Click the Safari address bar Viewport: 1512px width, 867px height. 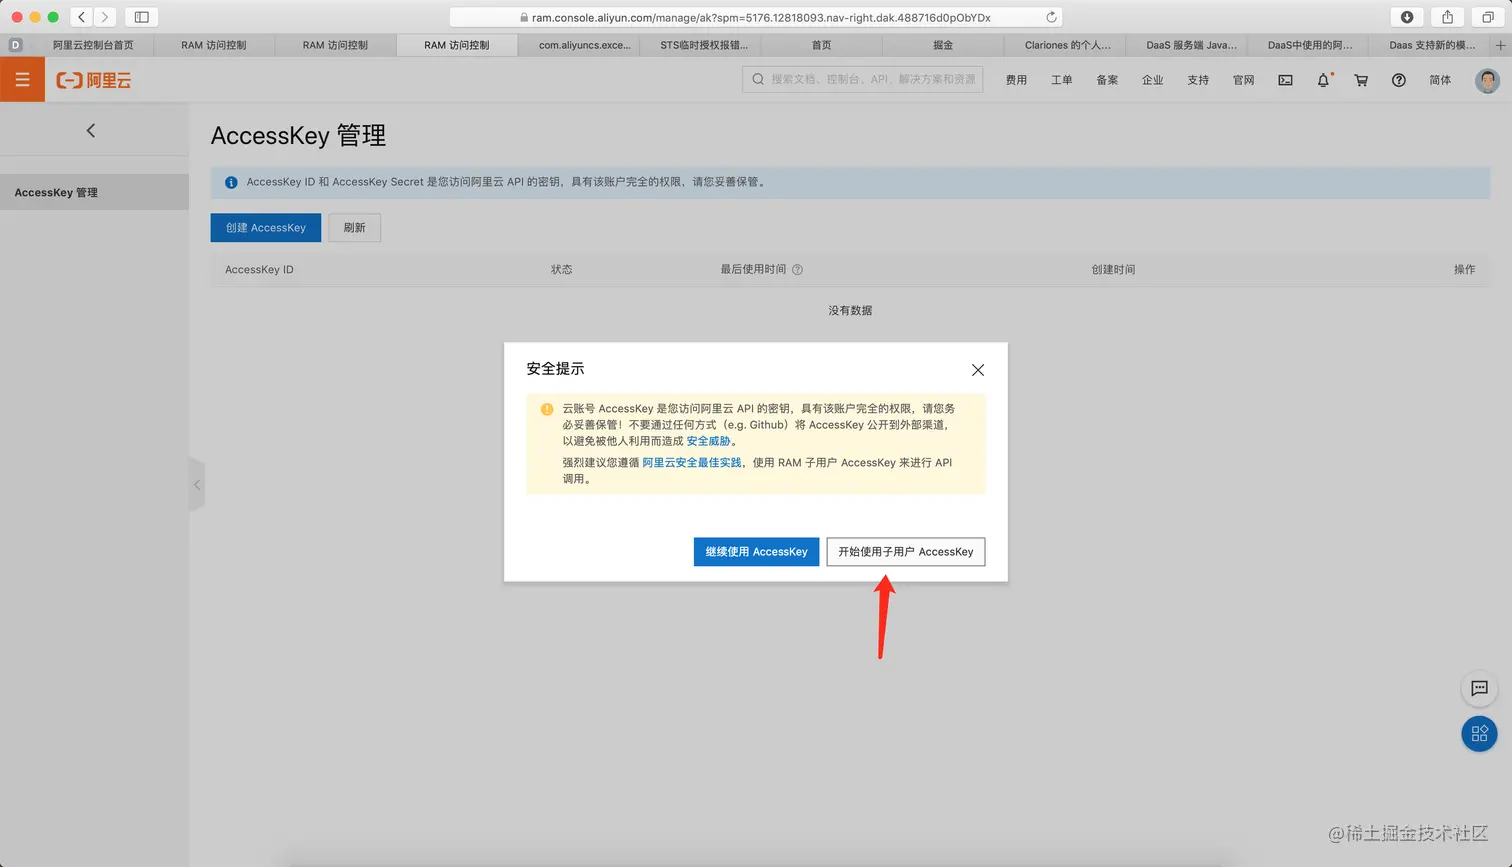tap(756, 17)
